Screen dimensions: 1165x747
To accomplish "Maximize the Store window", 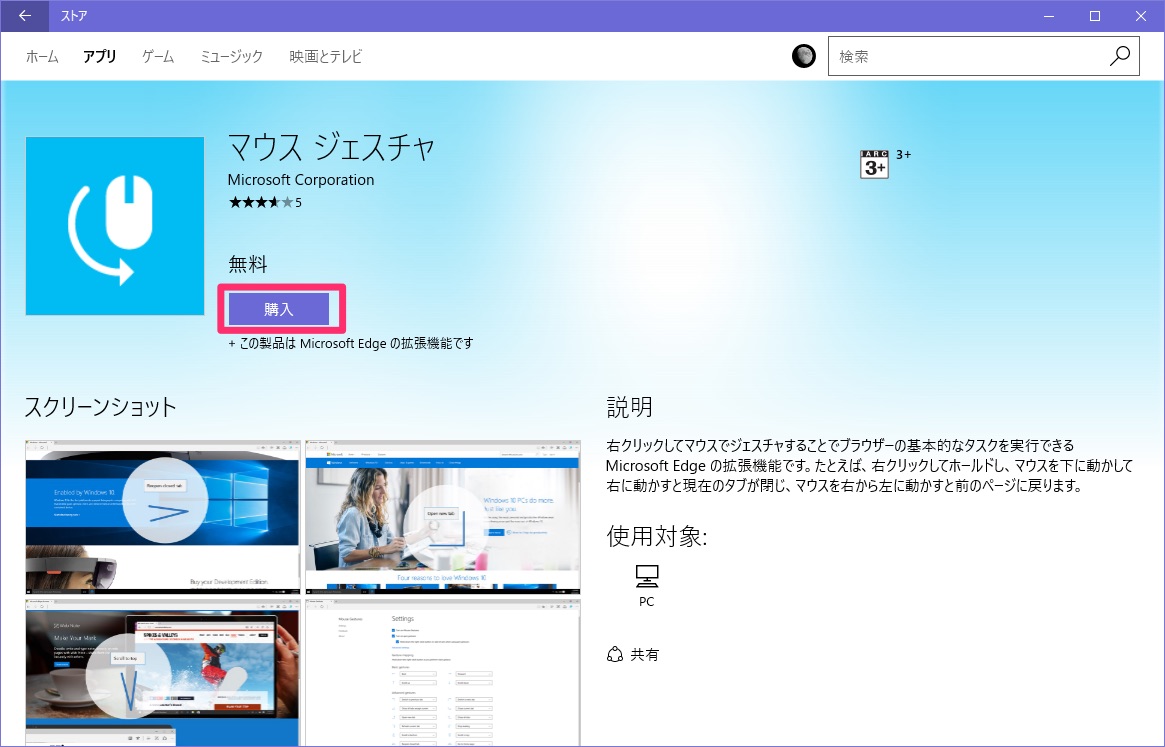I will (x=1094, y=16).
